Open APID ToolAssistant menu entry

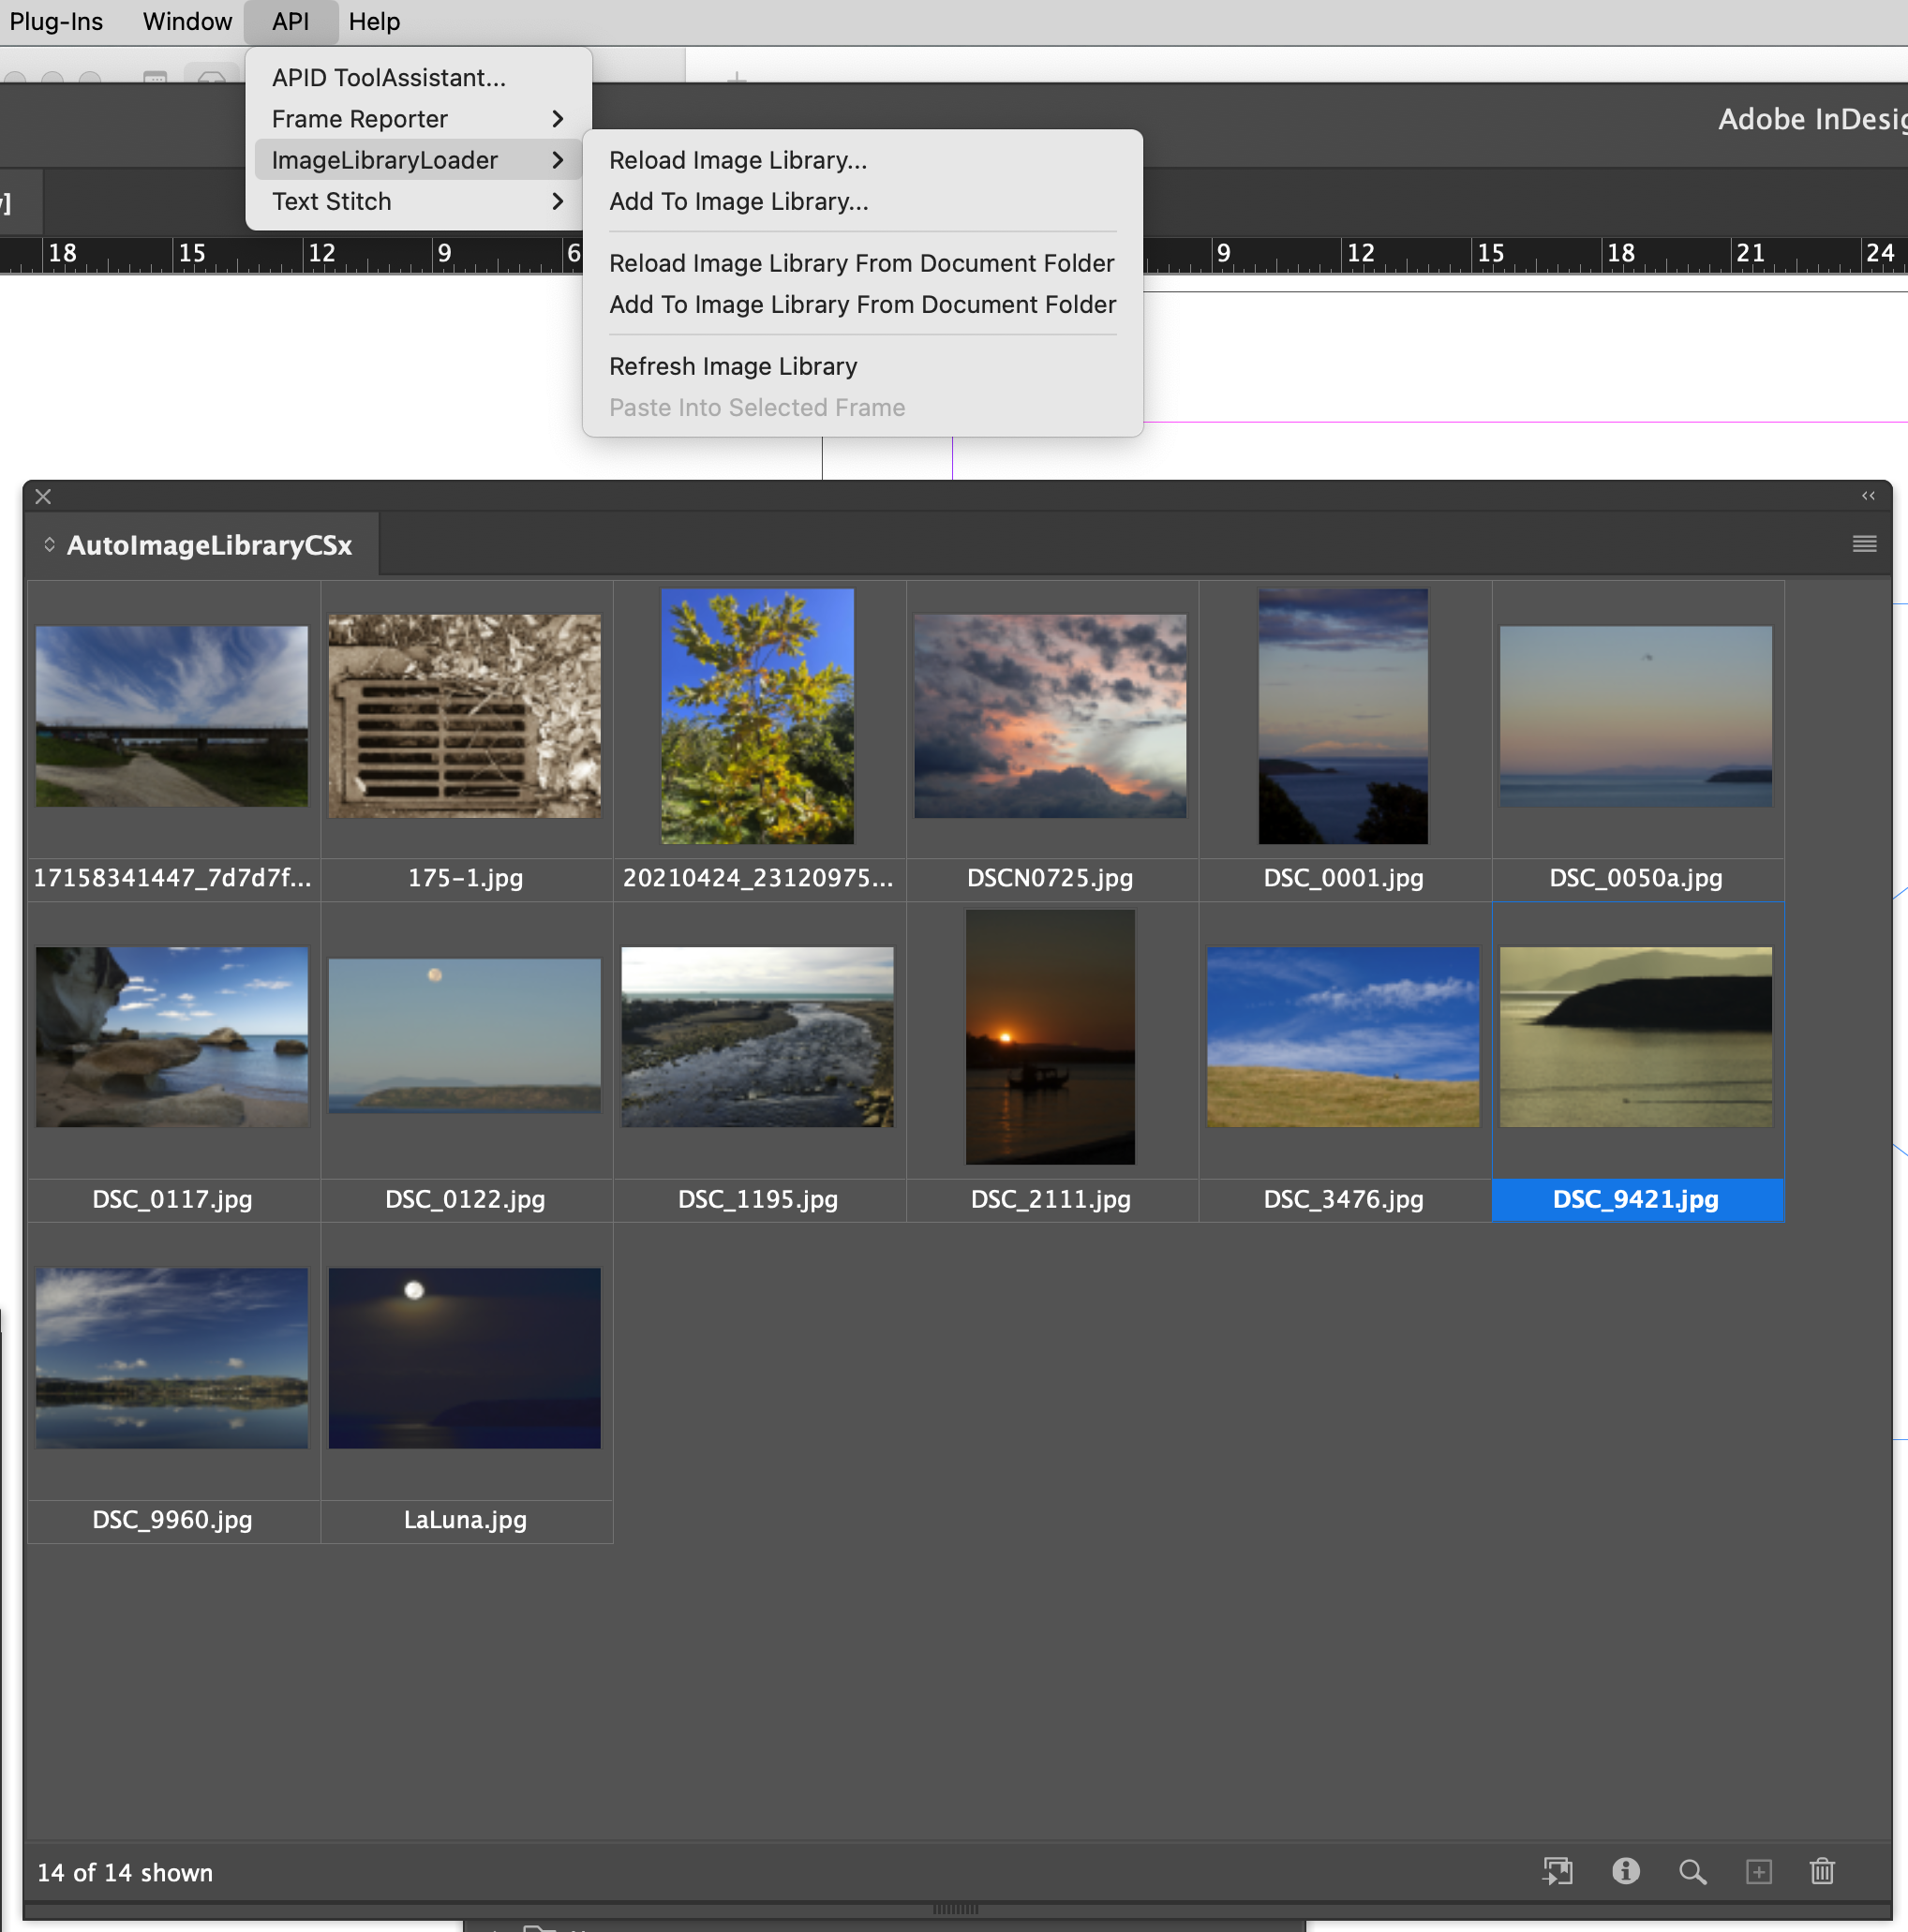pyautogui.click(x=389, y=78)
